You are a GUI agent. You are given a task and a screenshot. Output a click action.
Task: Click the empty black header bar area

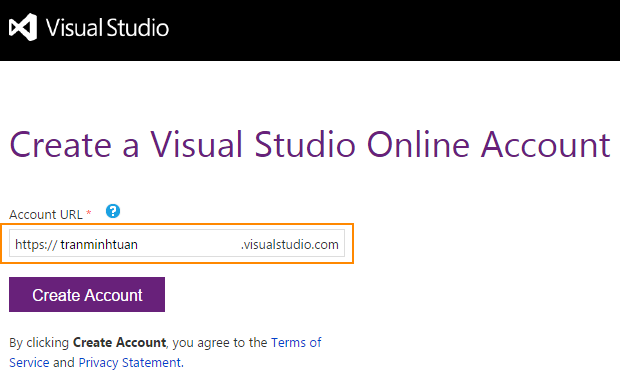pyautogui.click(x=395, y=30)
